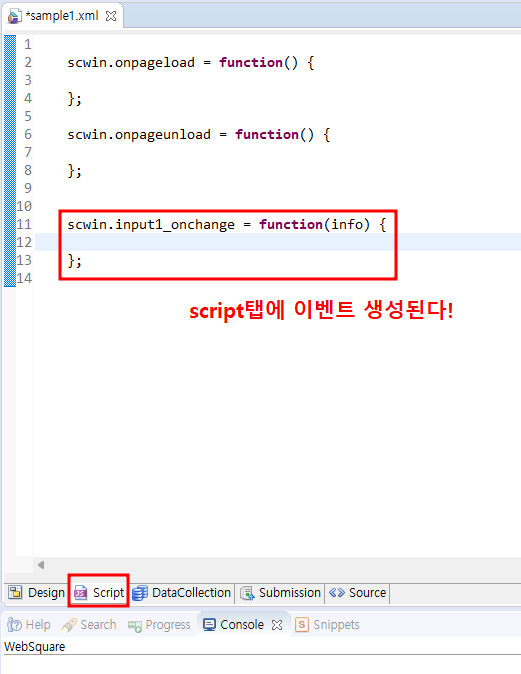The image size is (521, 674).
Task: Click the function keyword on line 2
Action: click(251, 63)
